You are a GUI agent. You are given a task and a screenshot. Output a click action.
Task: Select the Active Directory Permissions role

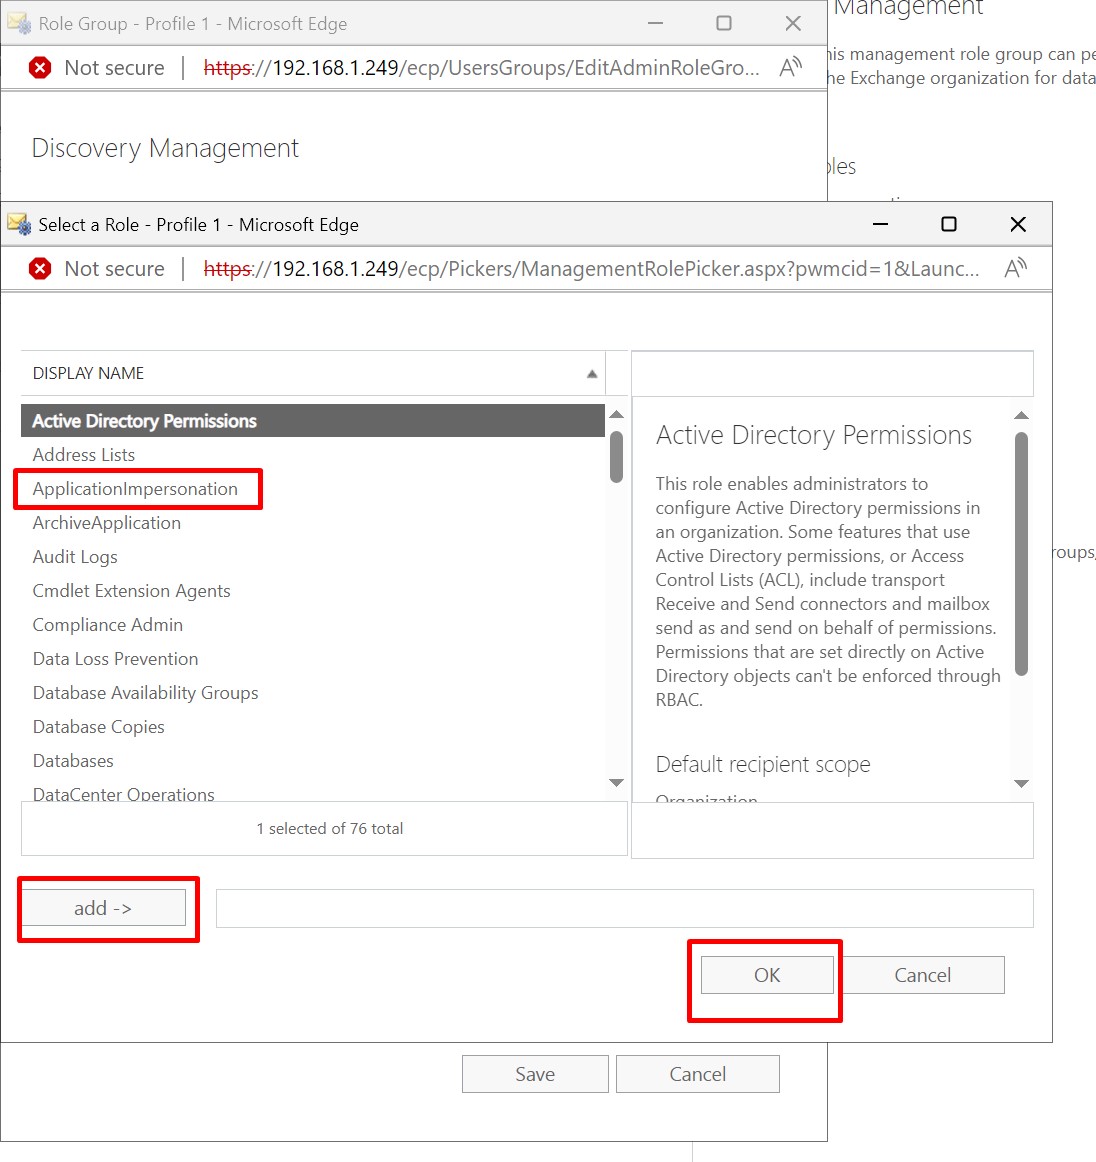(313, 421)
